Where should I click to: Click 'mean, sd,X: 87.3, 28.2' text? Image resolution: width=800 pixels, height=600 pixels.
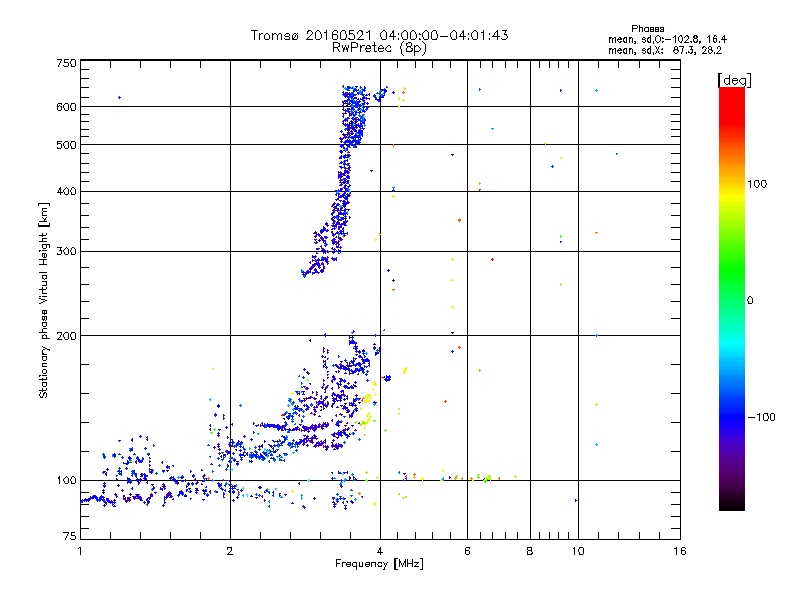tap(665, 50)
